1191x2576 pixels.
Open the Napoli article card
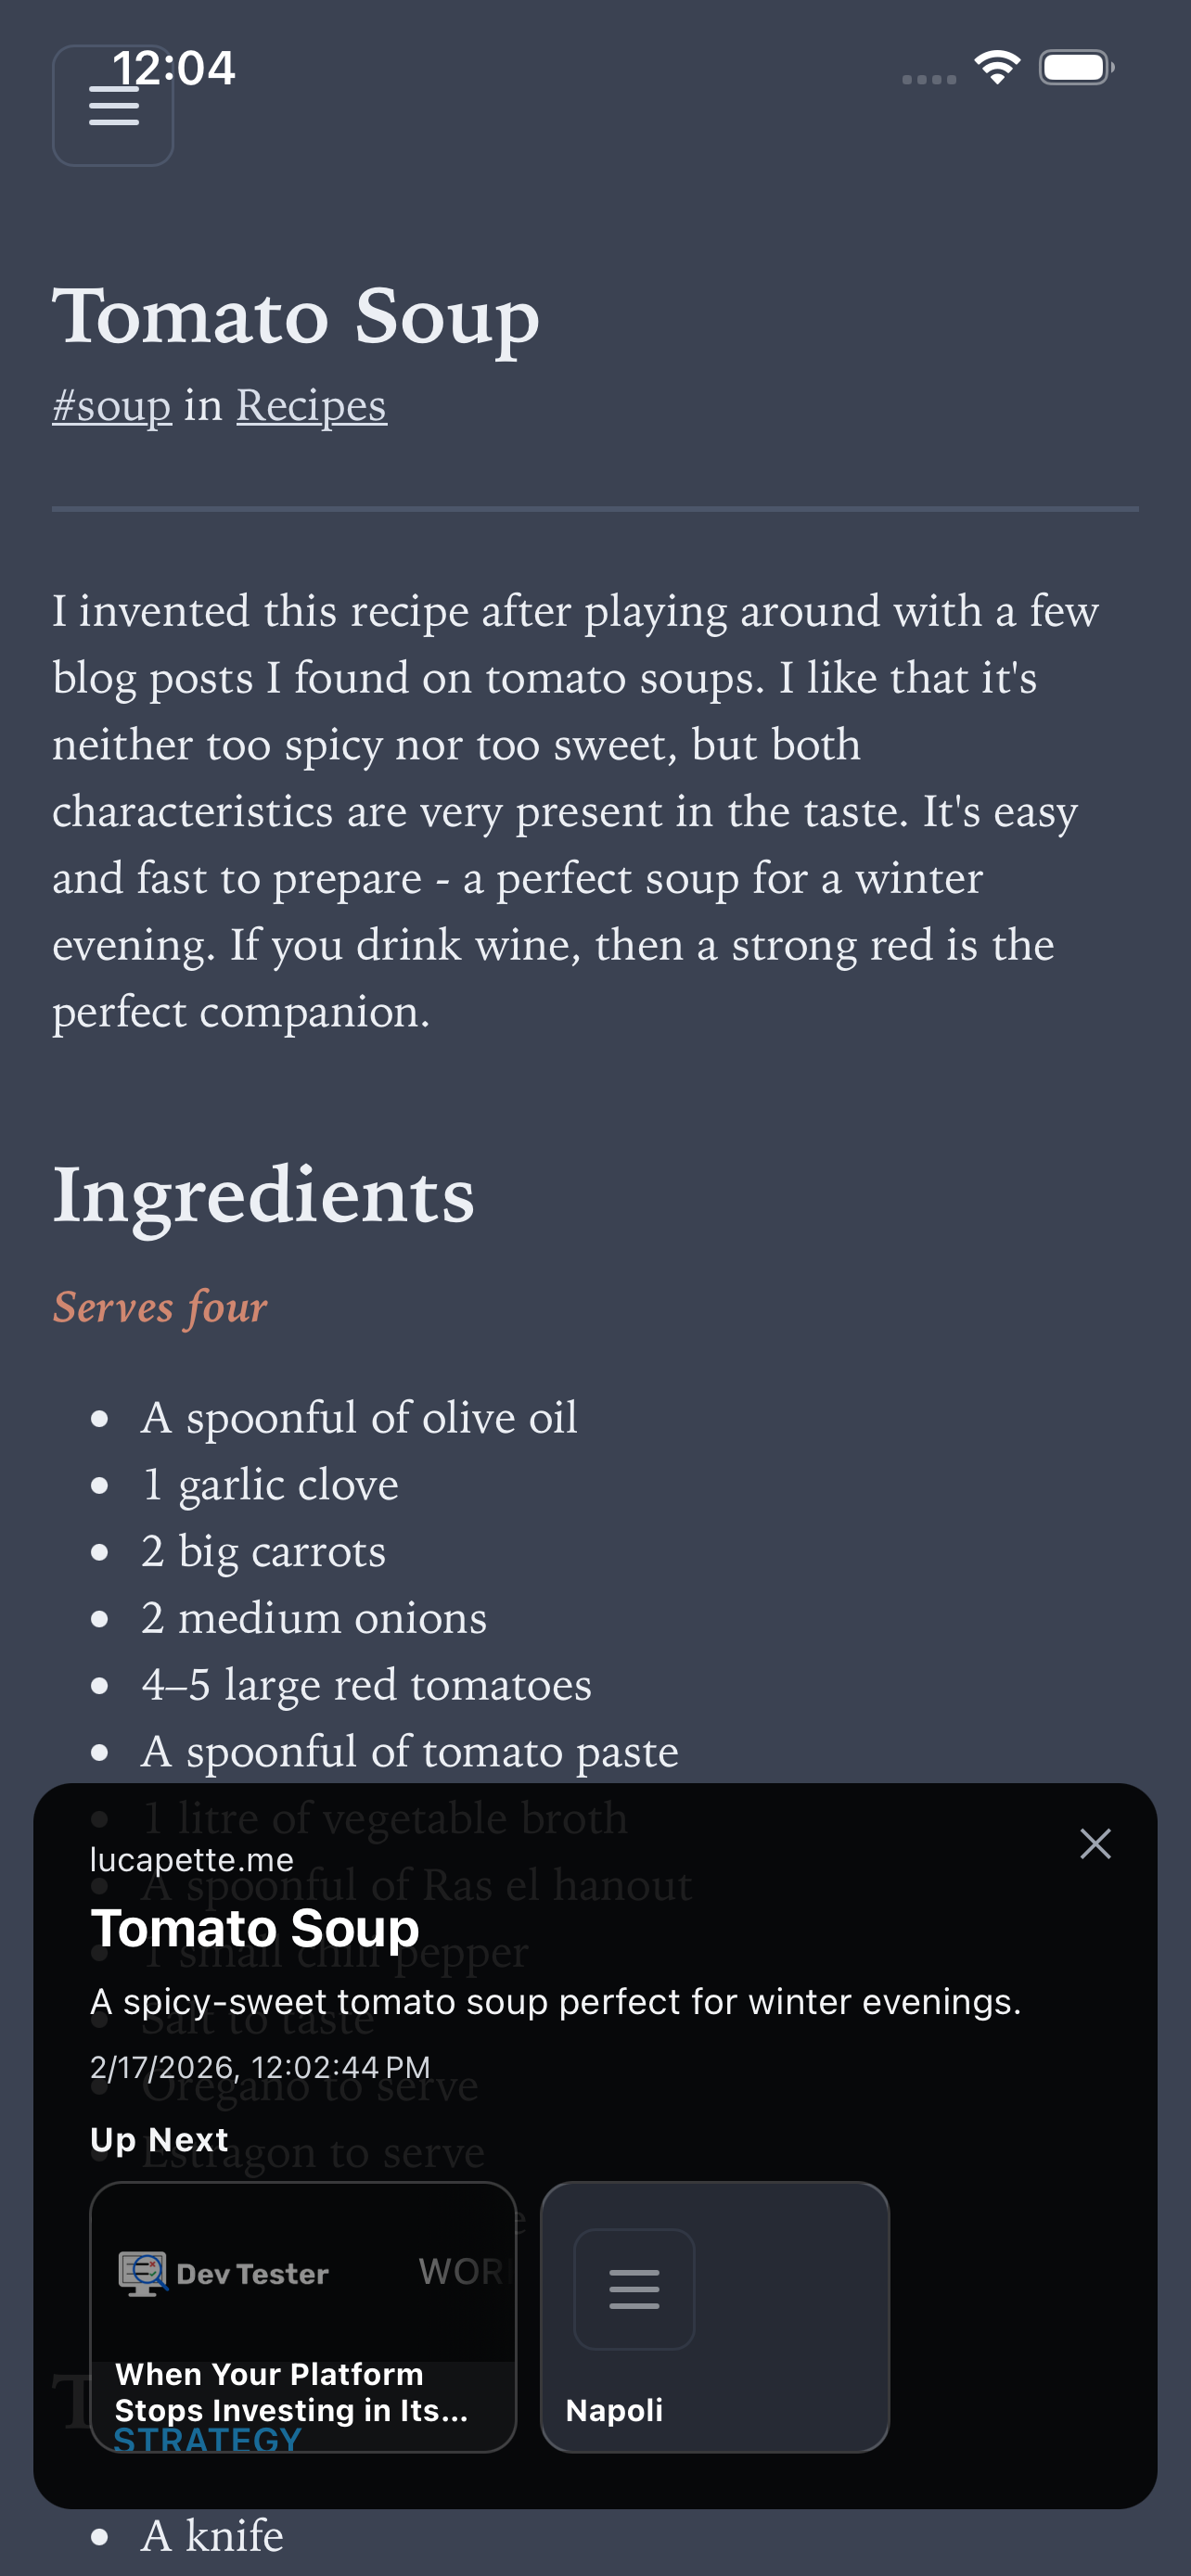tap(714, 2300)
